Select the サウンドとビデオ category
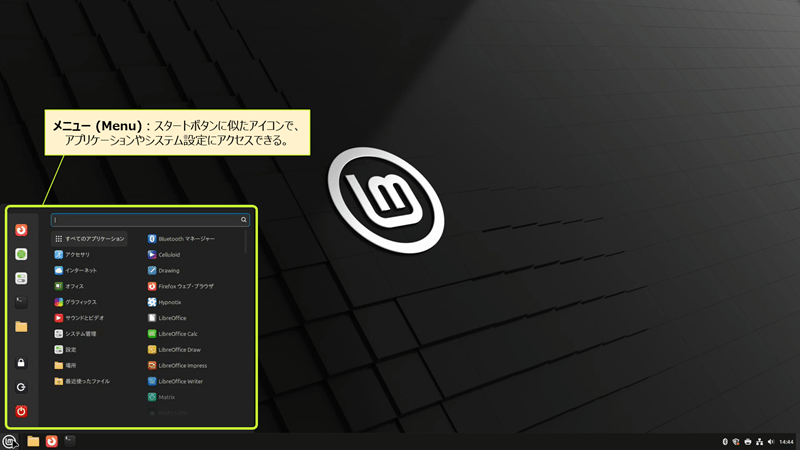 tap(90, 318)
